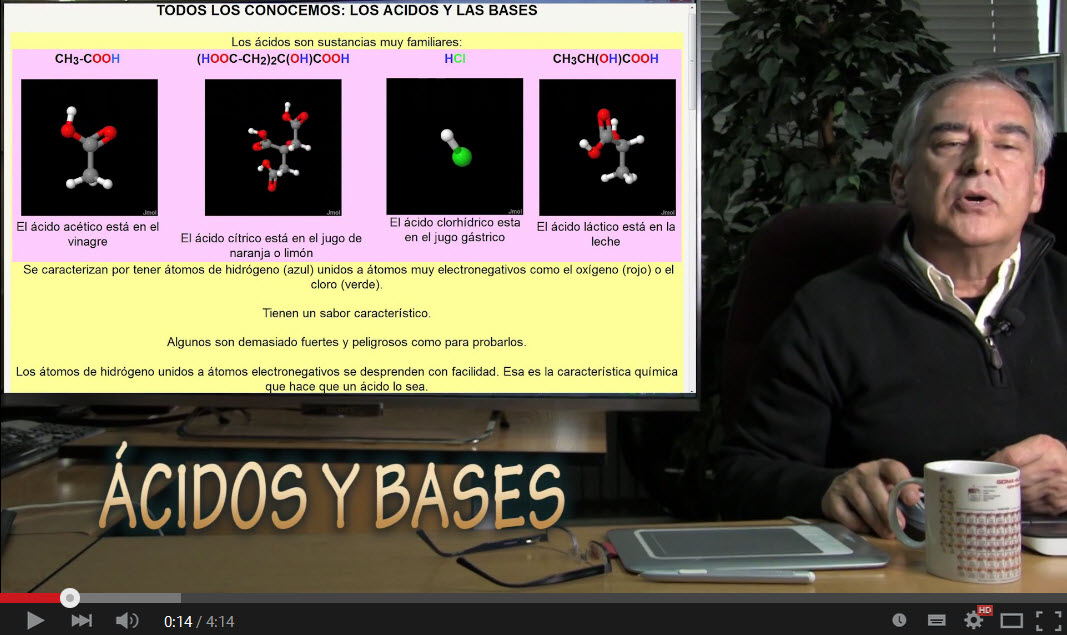Click the hydrochloric acid HCl model

coord(455,146)
